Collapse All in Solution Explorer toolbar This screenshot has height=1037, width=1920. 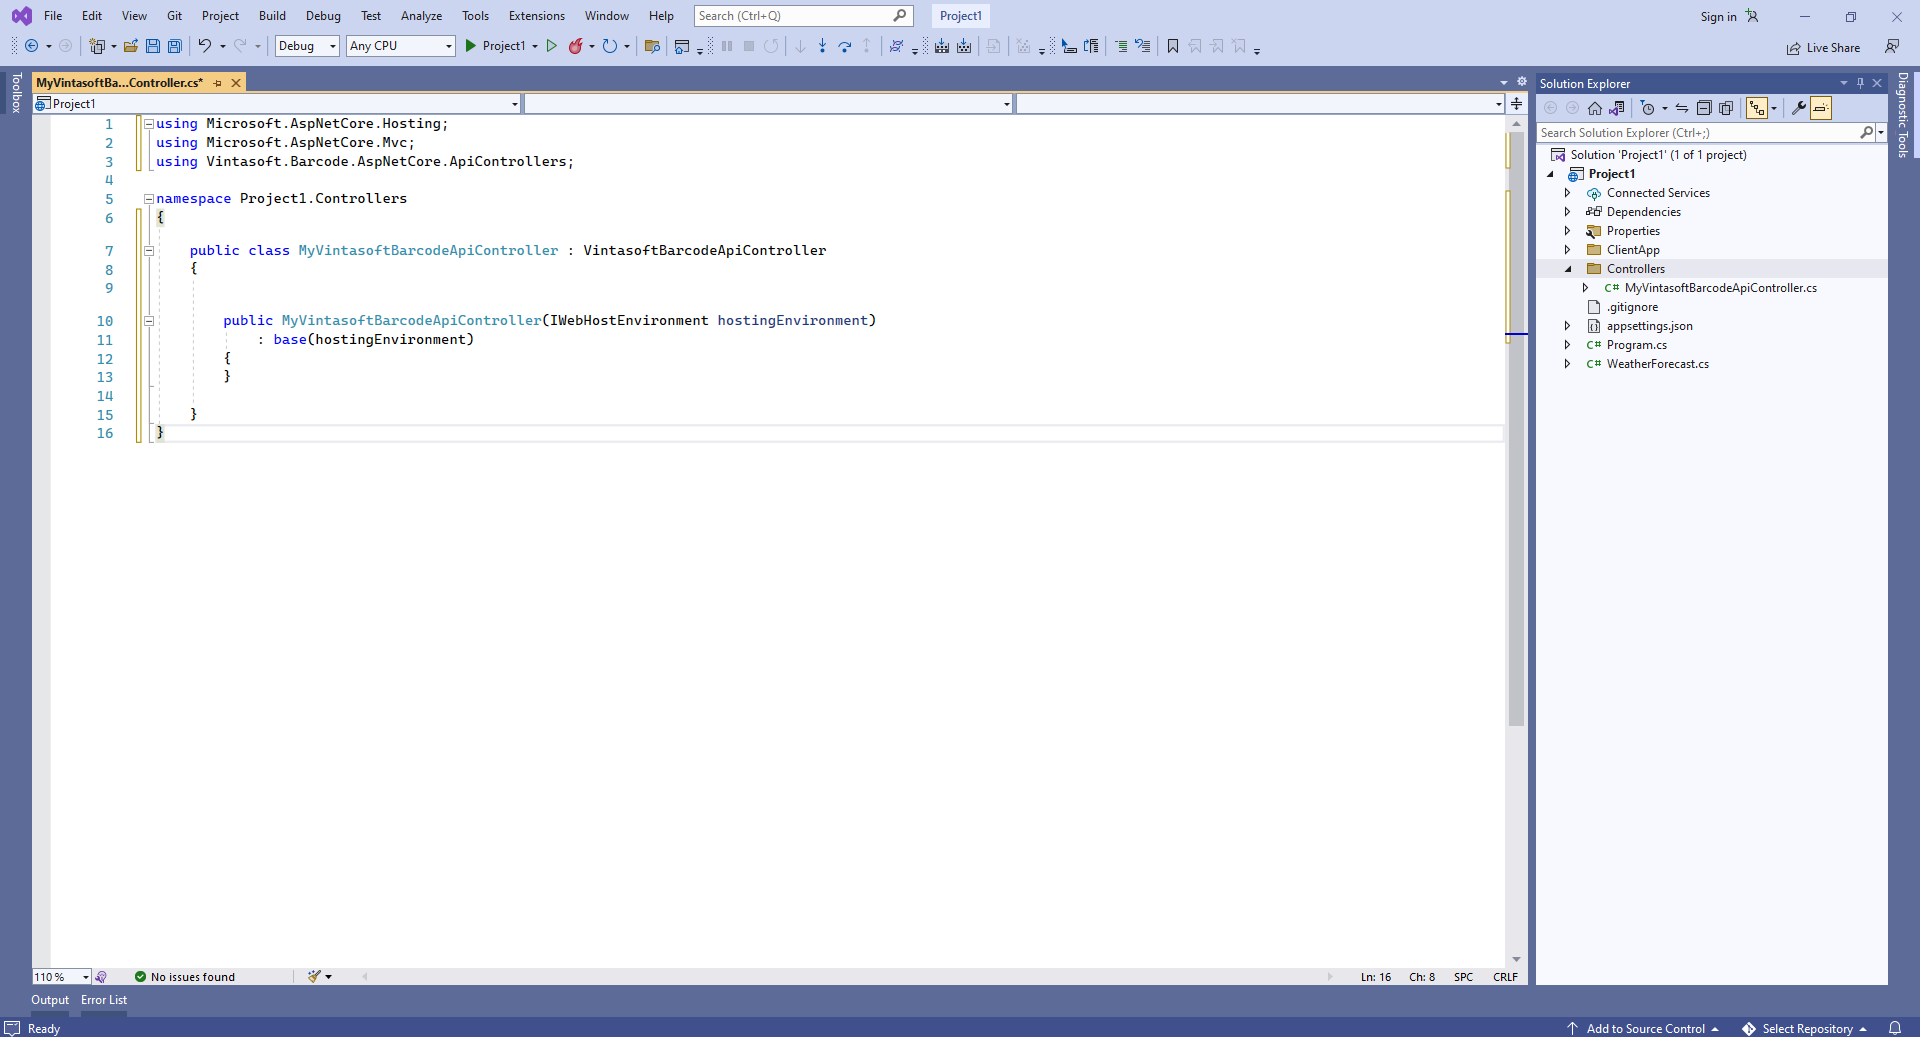(1704, 108)
